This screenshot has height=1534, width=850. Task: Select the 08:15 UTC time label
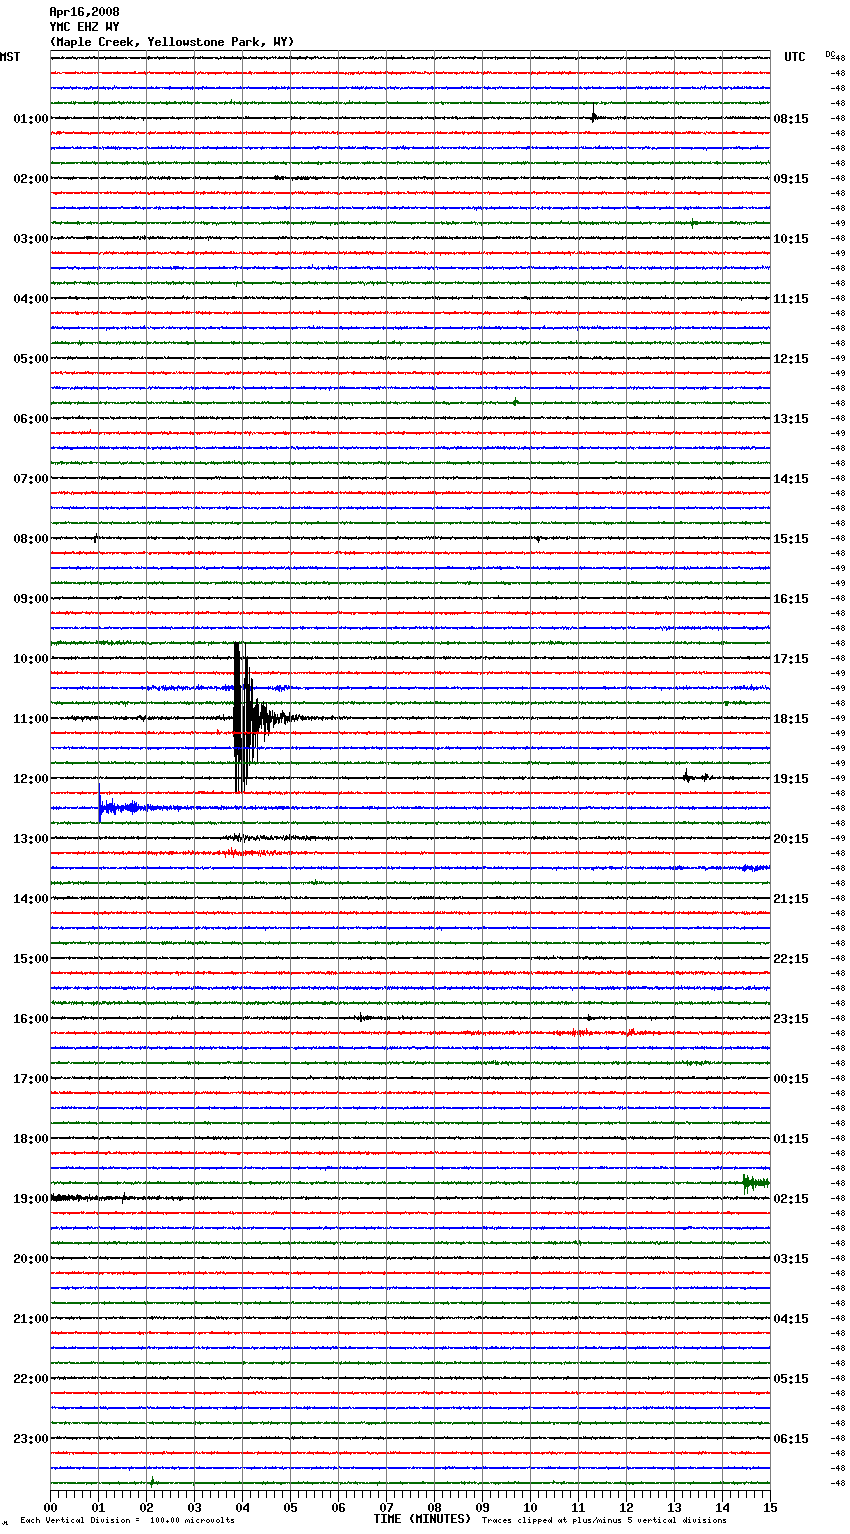[791, 119]
